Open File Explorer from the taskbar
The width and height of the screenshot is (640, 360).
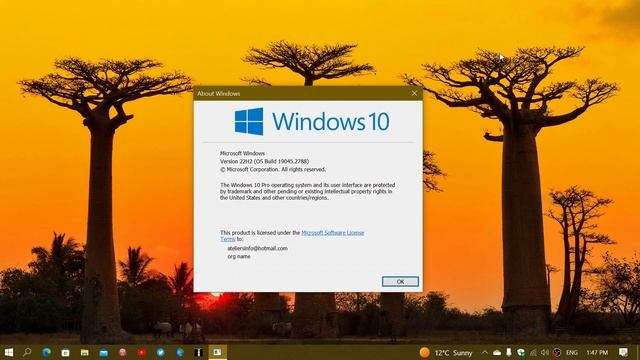click(x=84, y=352)
